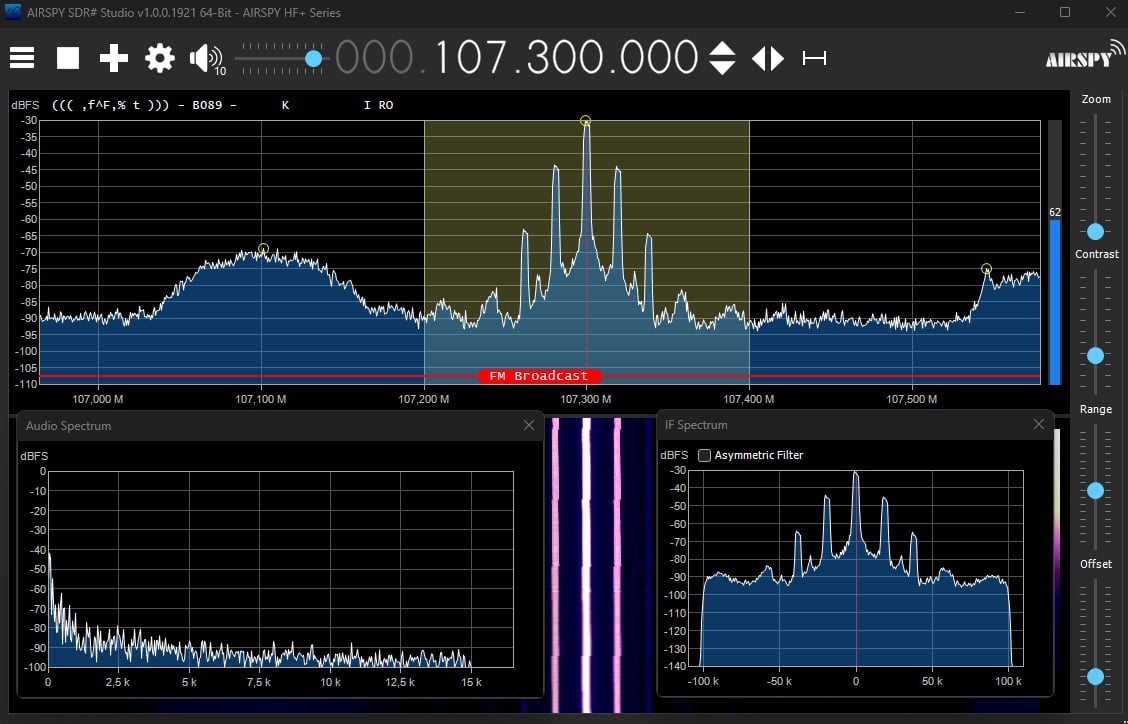The height and width of the screenshot is (724, 1128).
Task: Click the Range slider handle
Action: [1096, 490]
